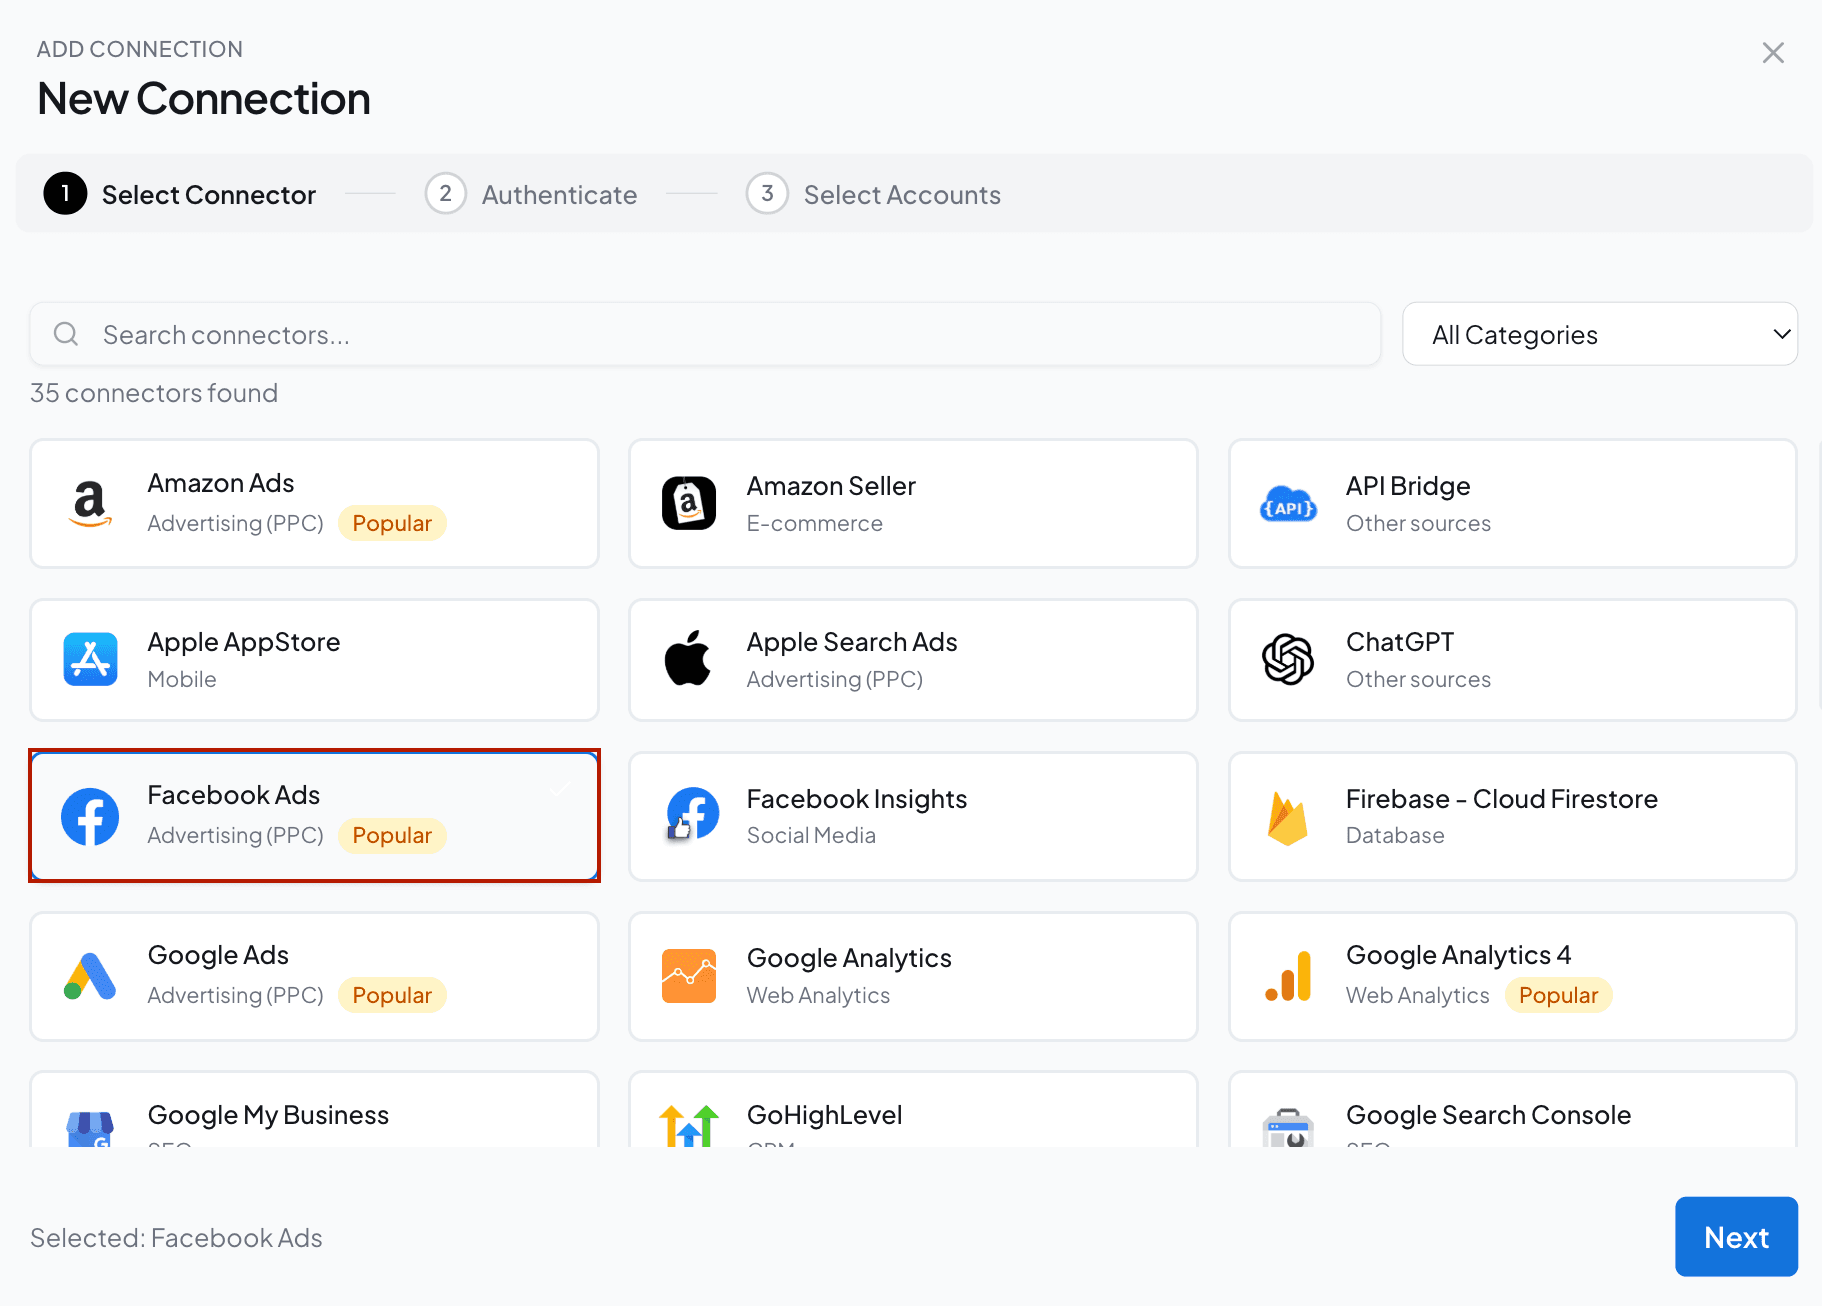
Task: Go to step 2 Authenticate
Action: 531,194
